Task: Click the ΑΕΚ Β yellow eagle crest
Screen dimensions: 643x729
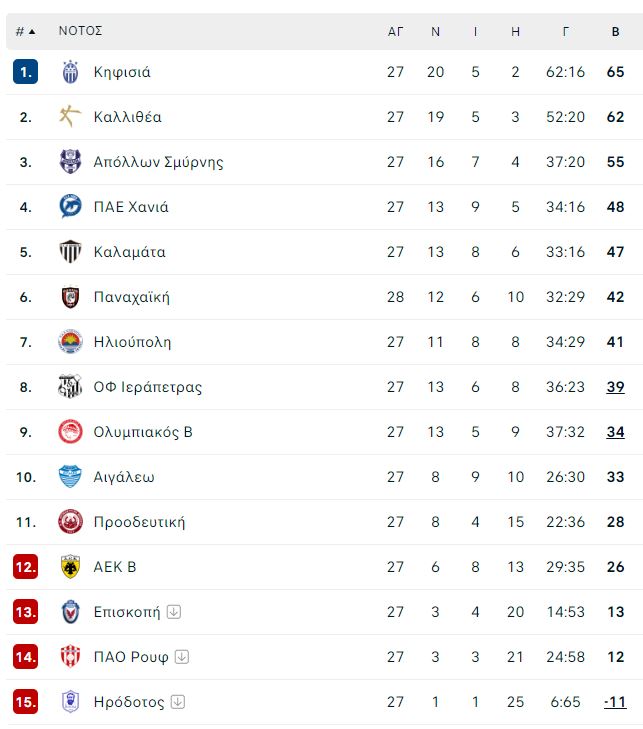Action: 70,567
